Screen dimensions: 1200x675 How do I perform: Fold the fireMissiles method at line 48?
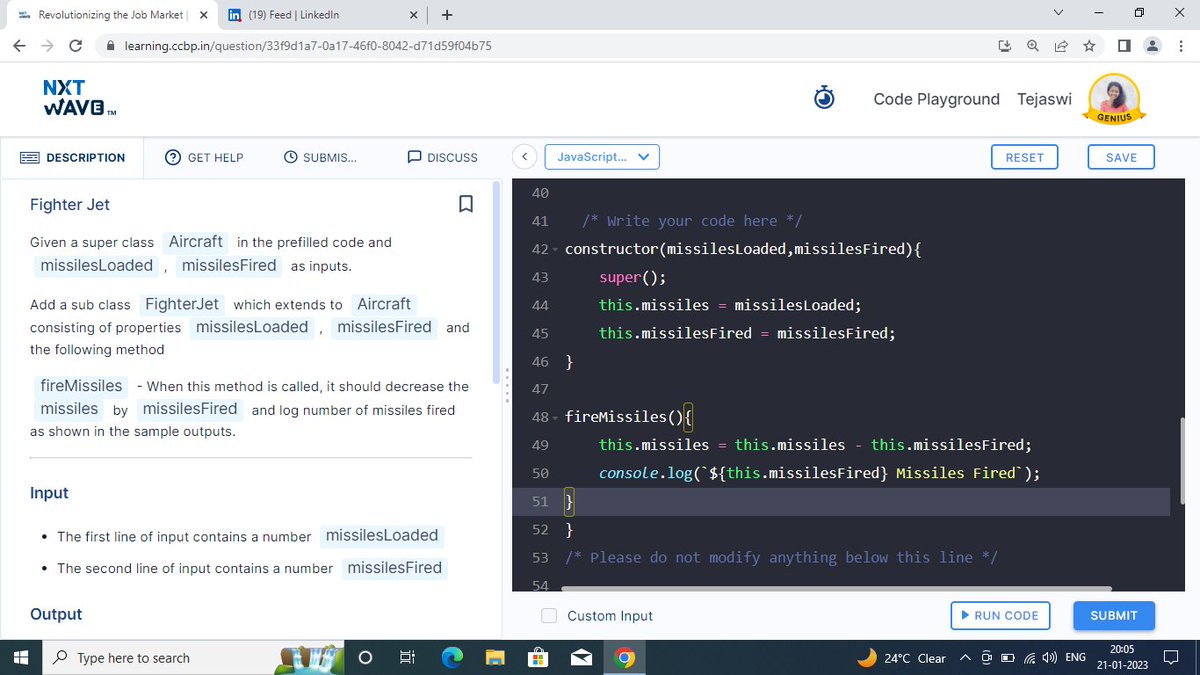(555, 417)
